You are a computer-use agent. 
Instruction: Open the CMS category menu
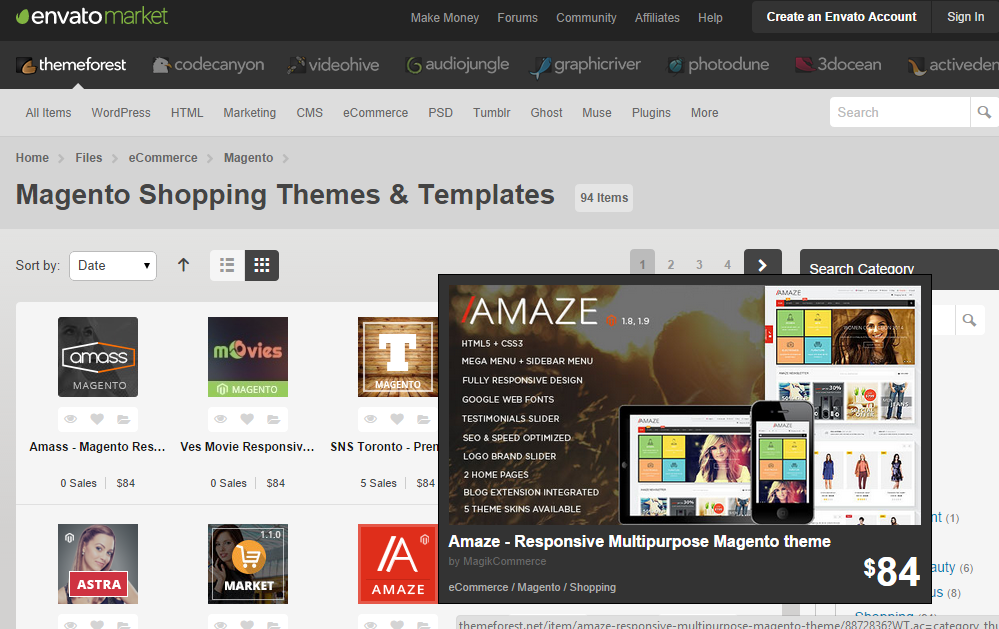point(310,113)
